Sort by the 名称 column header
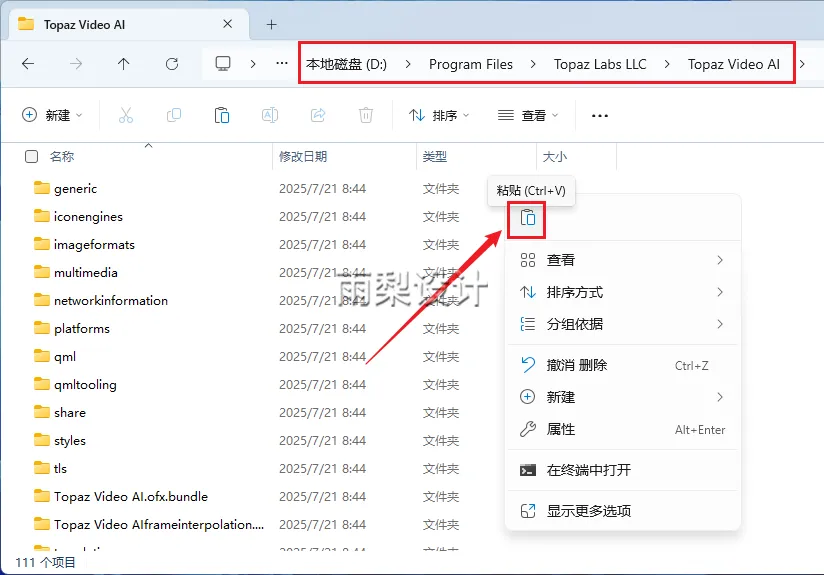Image resolution: width=824 pixels, height=575 pixels. [x=62, y=157]
